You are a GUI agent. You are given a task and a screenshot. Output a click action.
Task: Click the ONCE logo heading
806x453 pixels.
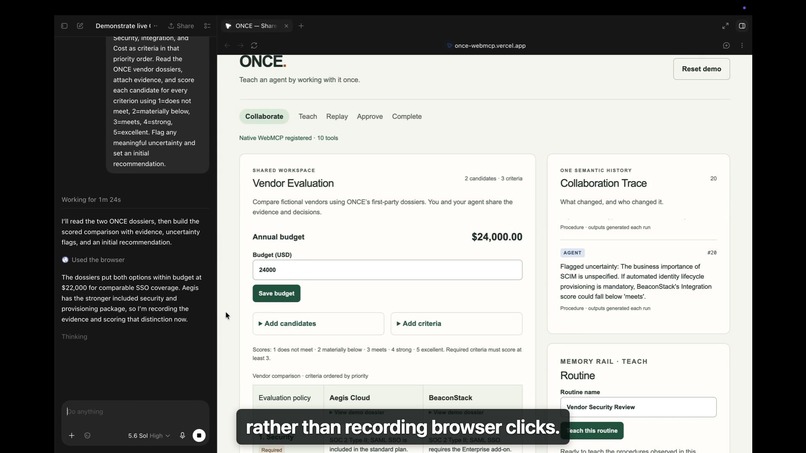click(x=263, y=61)
